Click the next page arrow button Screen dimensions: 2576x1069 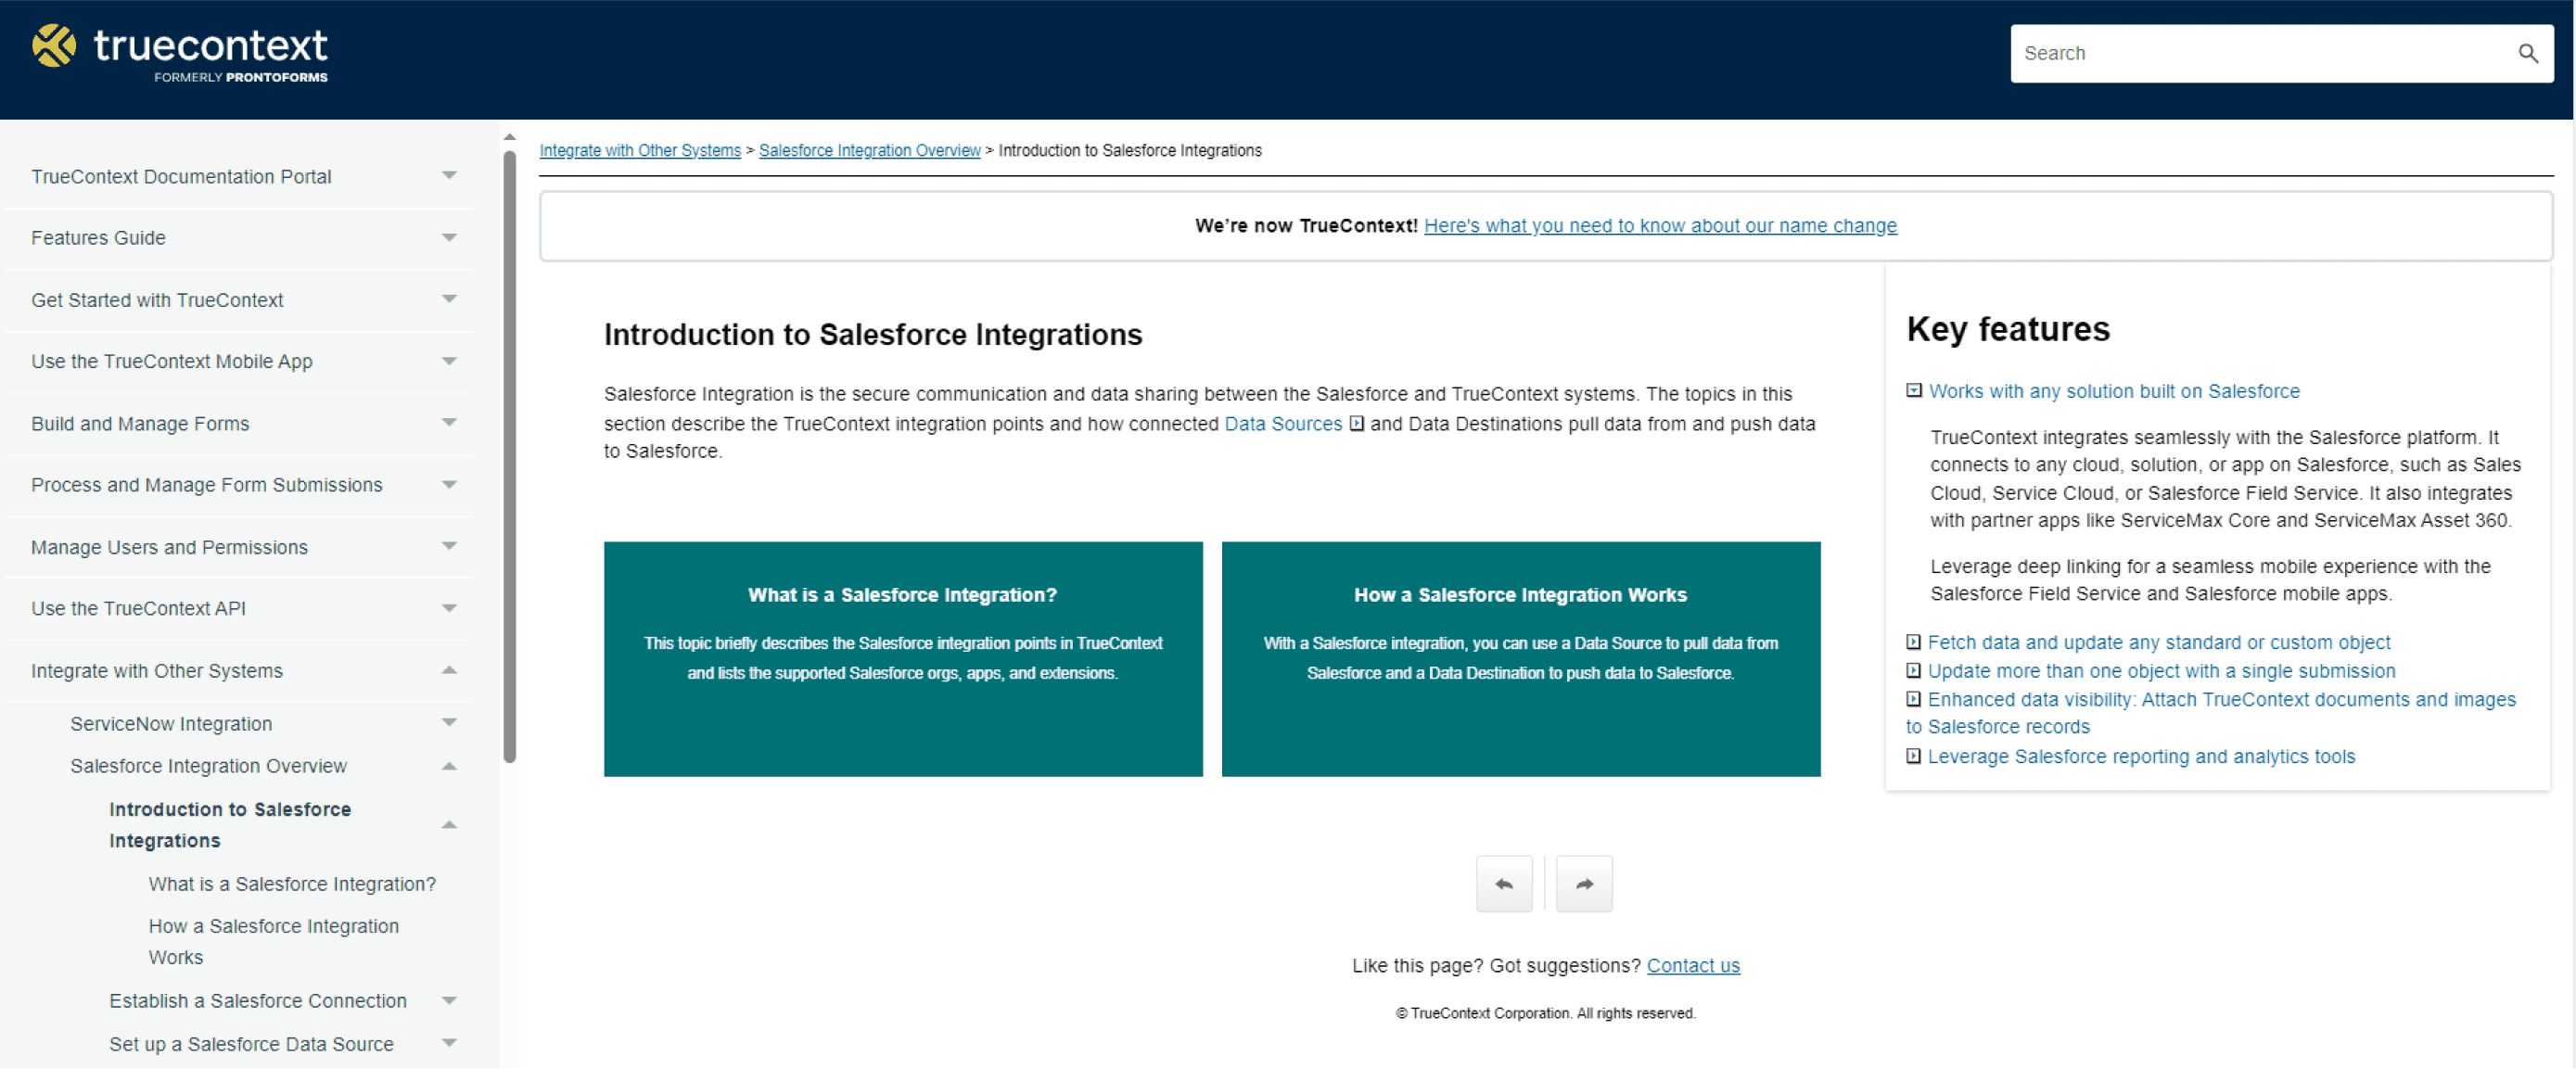pyautogui.click(x=1584, y=883)
